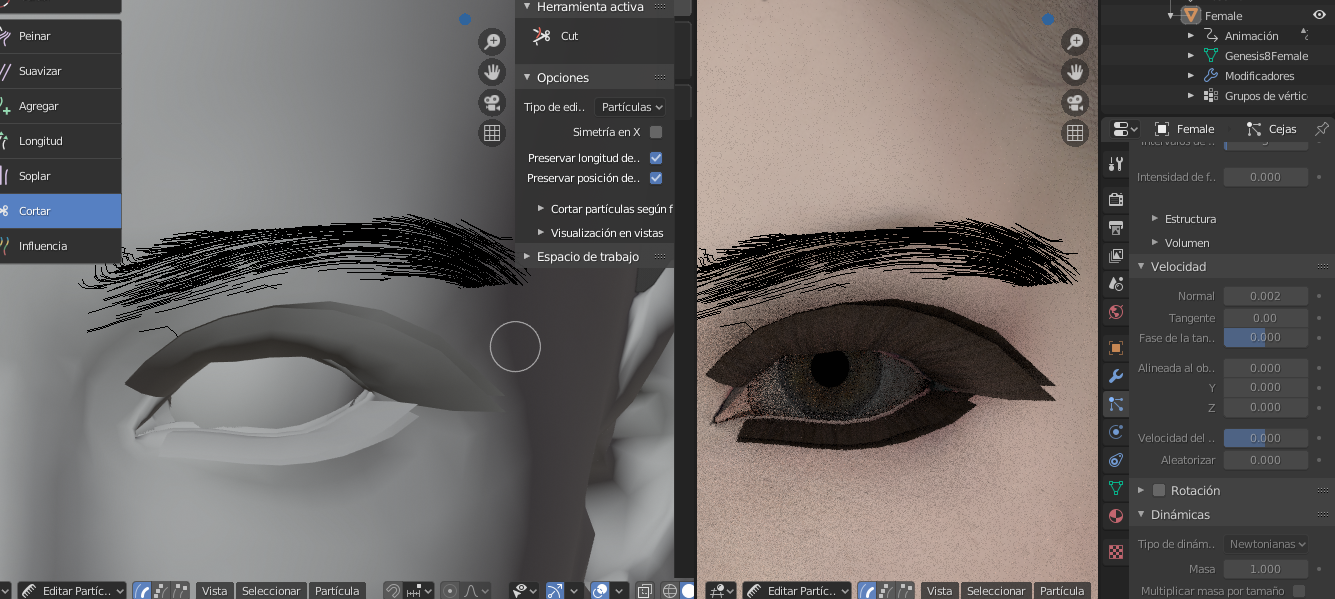
Task: Select the Agregar add-hair tool
Action: 60,106
